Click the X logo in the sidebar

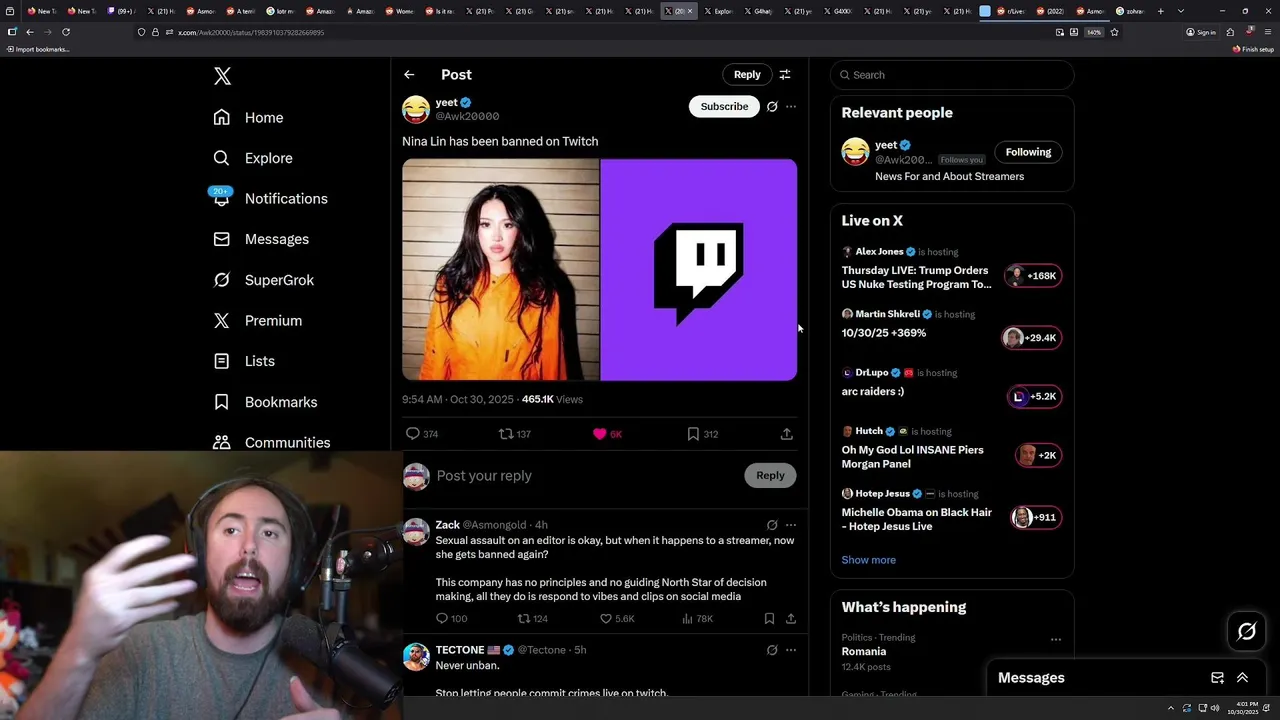click(222, 76)
